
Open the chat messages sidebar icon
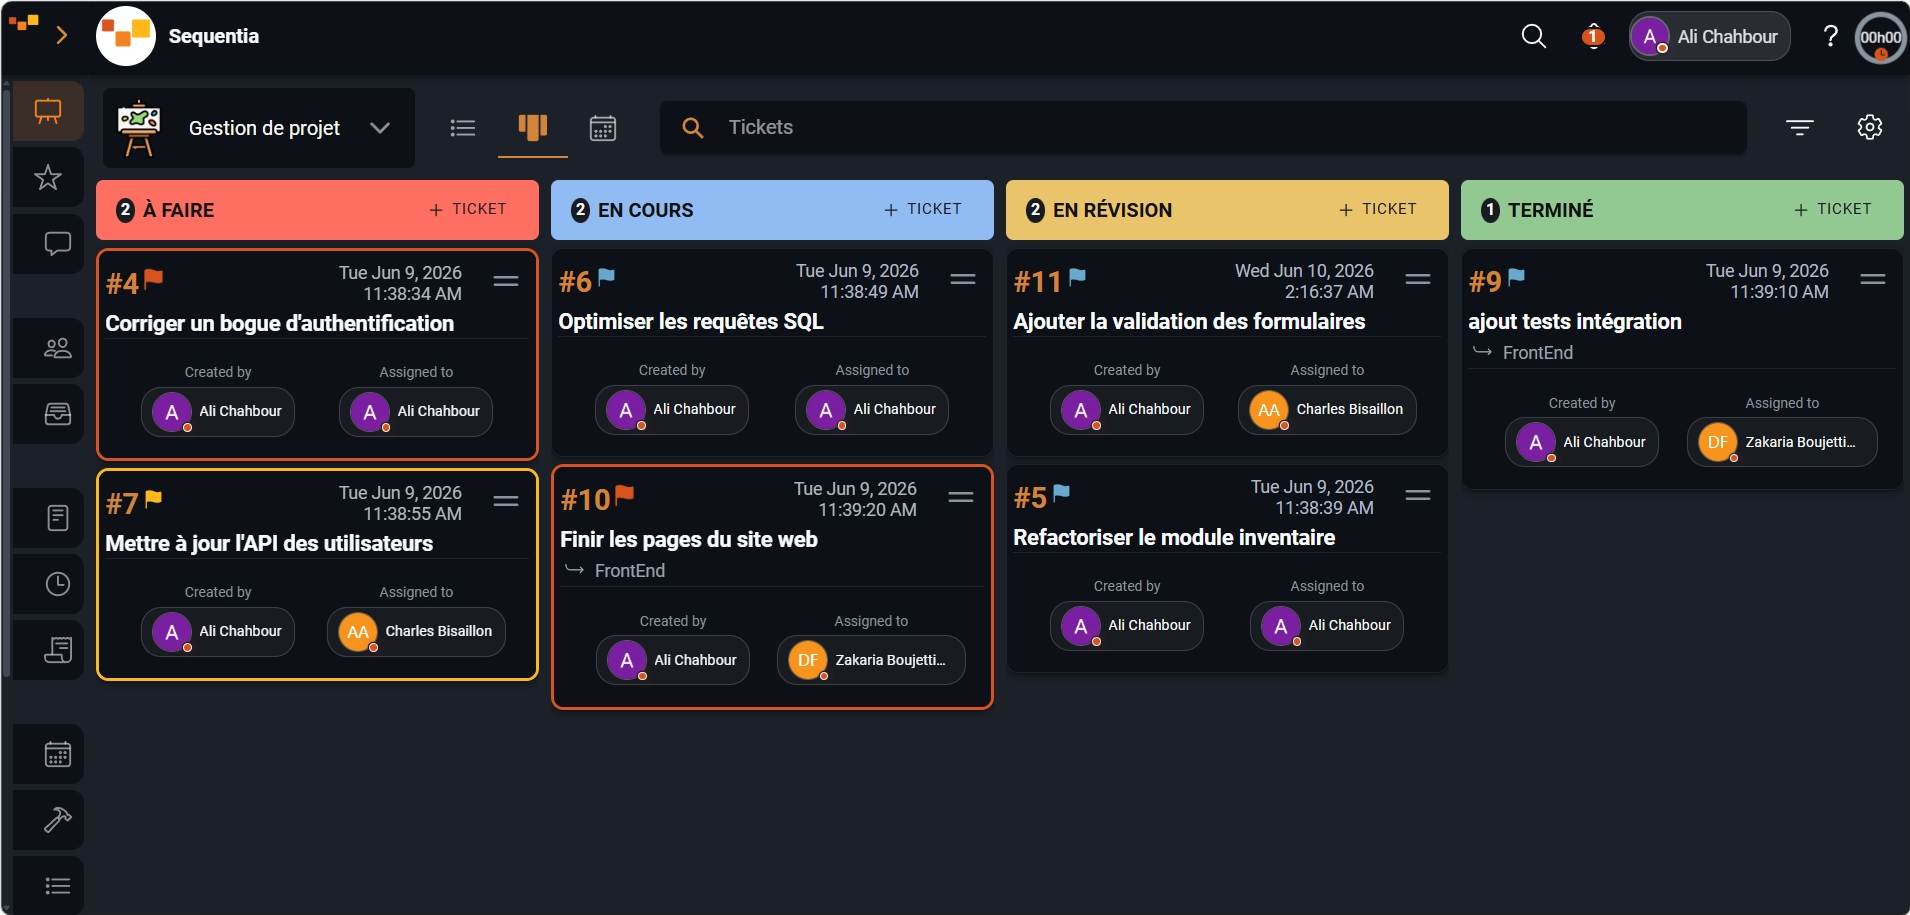click(x=57, y=243)
